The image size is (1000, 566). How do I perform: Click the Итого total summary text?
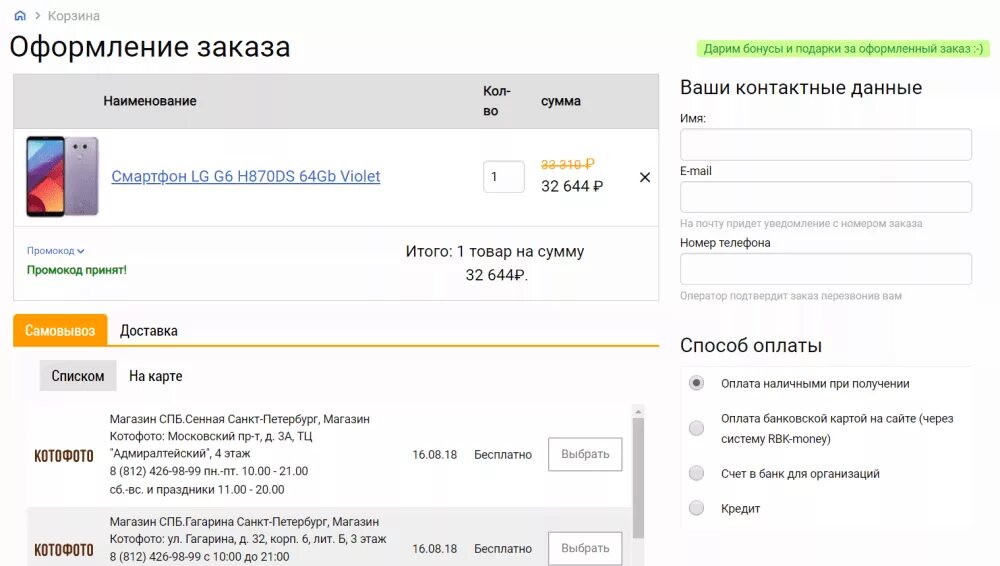495,263
